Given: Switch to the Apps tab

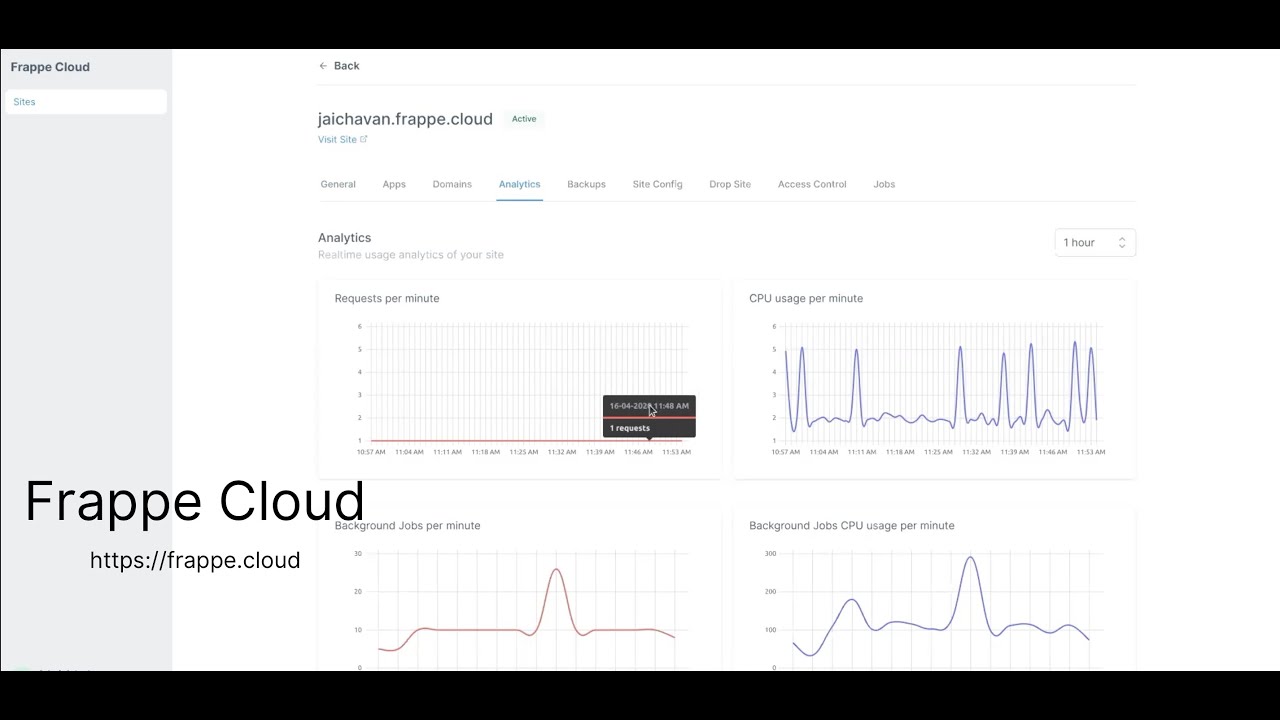Looking at the screenshot, I should coord(394,184).
